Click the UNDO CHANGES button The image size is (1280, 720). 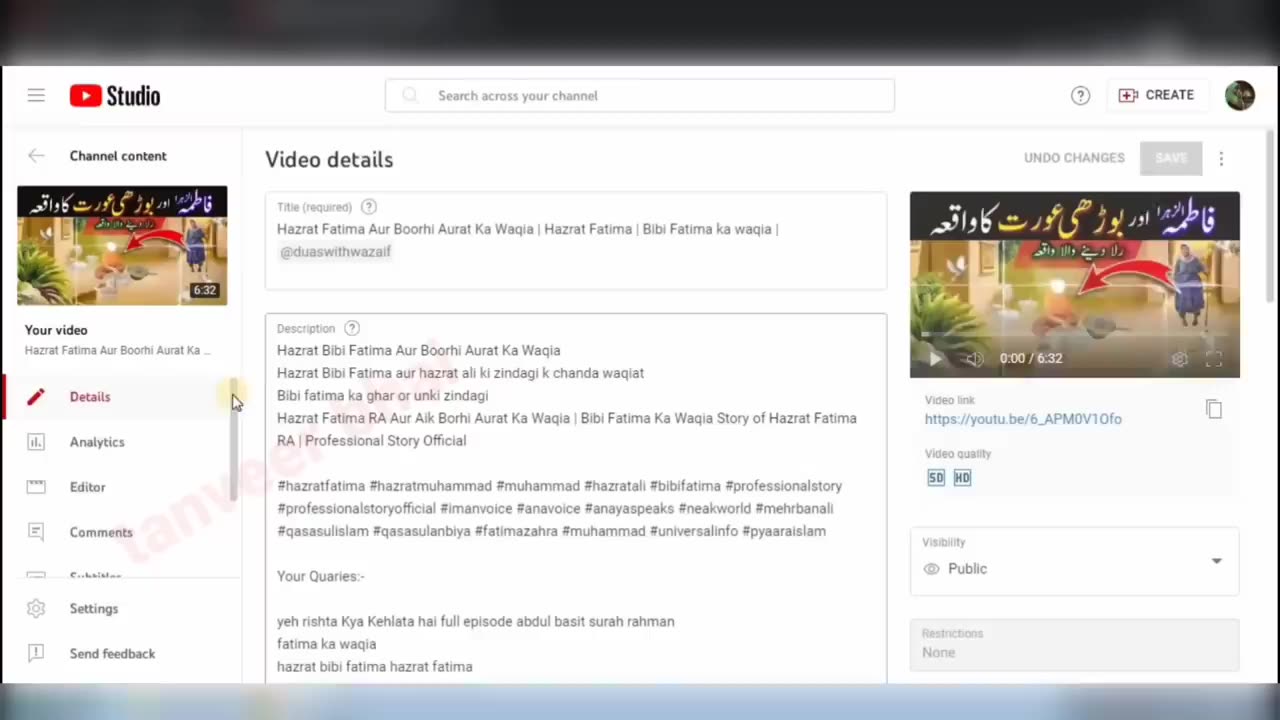click(x=1074, y=158)
